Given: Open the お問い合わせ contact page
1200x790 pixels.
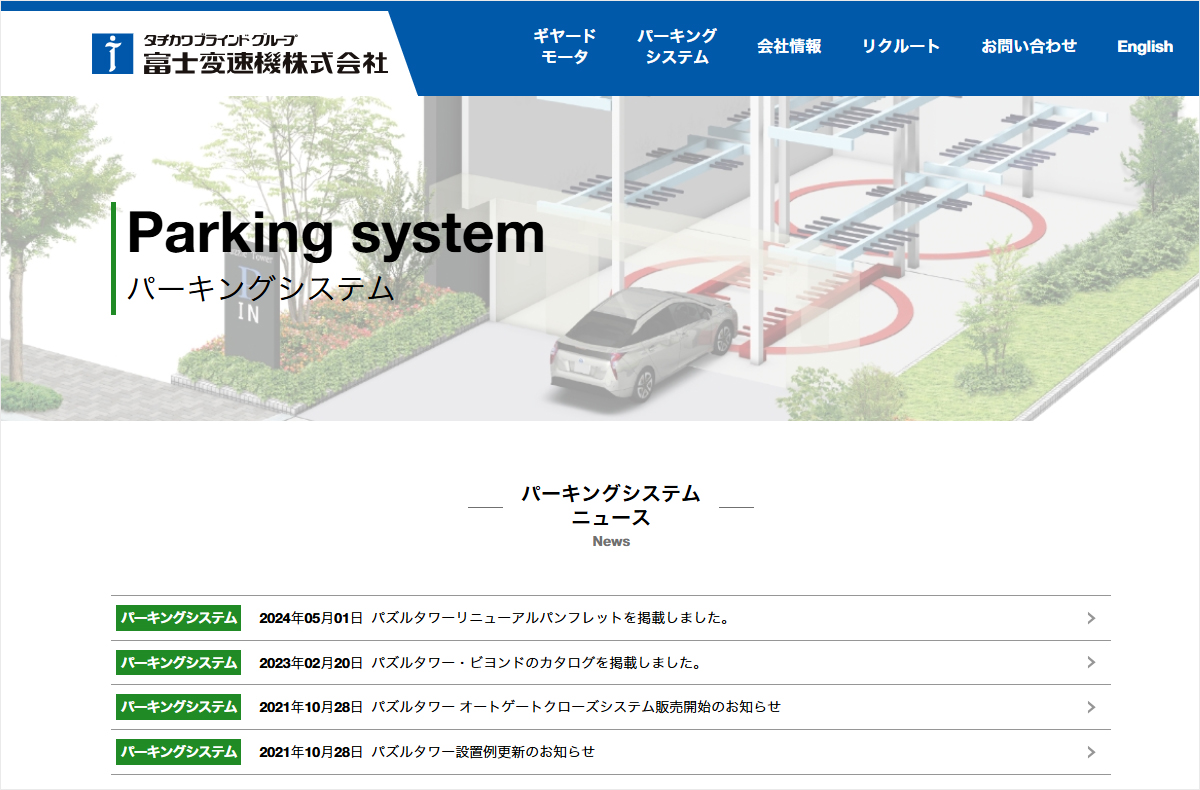Looking at the screenshot, I should pyautogui.click(x=1029, y=46).
